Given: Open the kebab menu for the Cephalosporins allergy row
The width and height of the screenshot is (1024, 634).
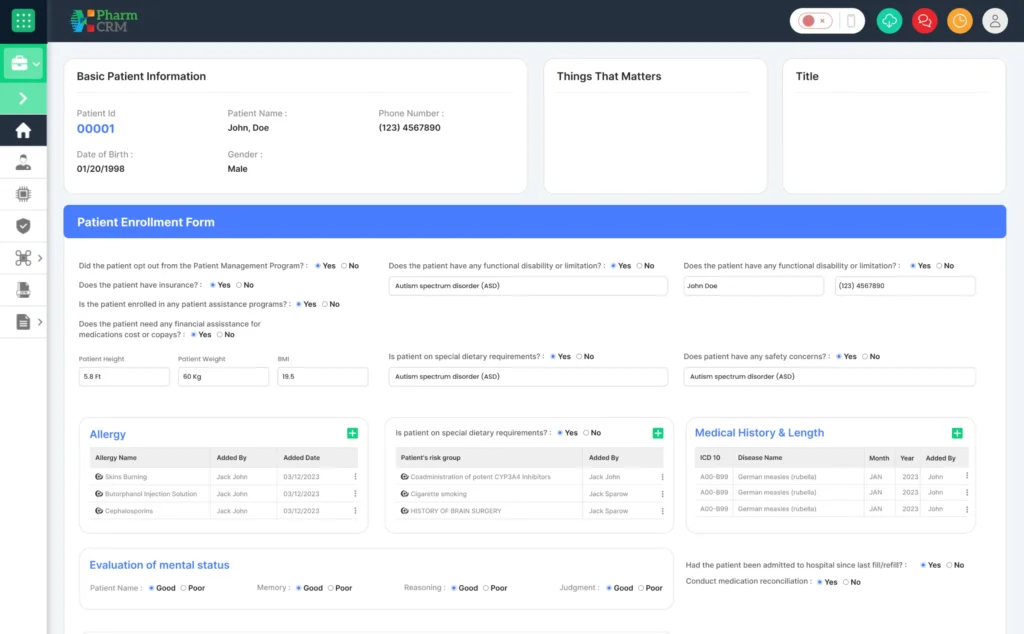Looking at the screenshot, I should (352, 510).
